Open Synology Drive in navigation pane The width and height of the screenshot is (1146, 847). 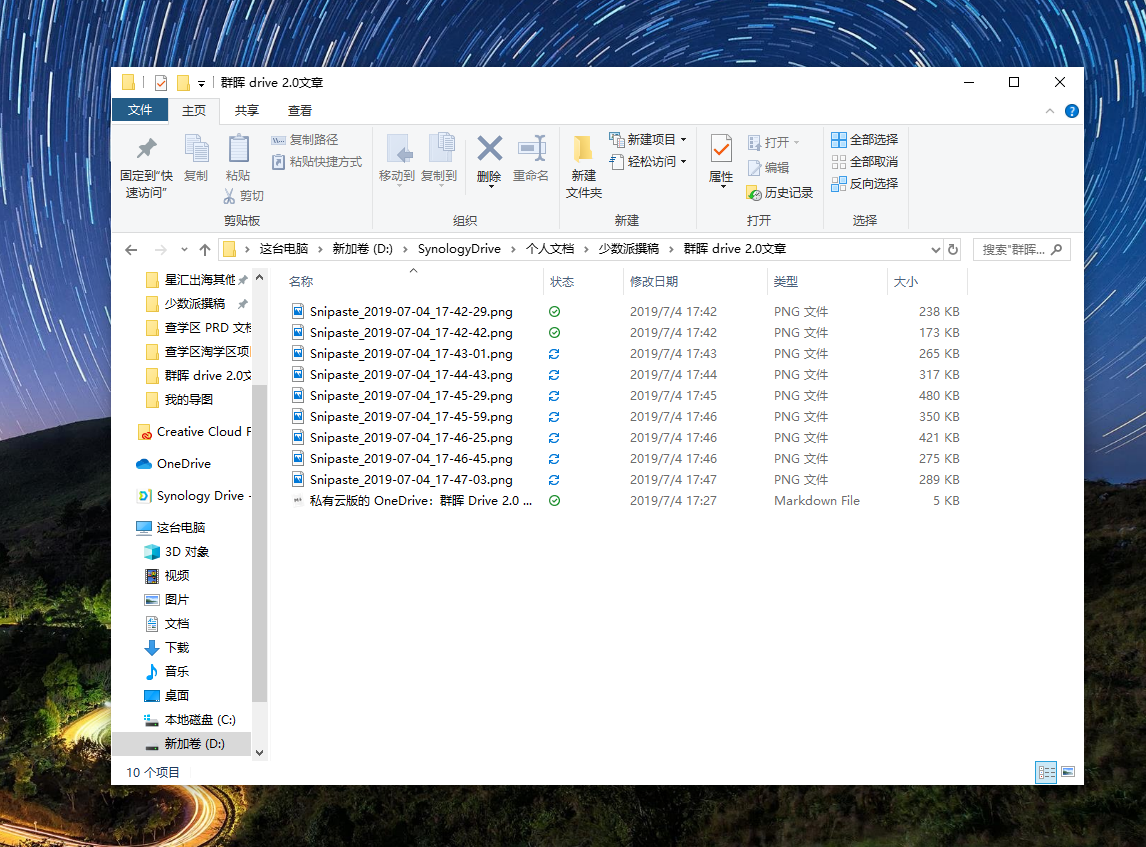point(194,496)
